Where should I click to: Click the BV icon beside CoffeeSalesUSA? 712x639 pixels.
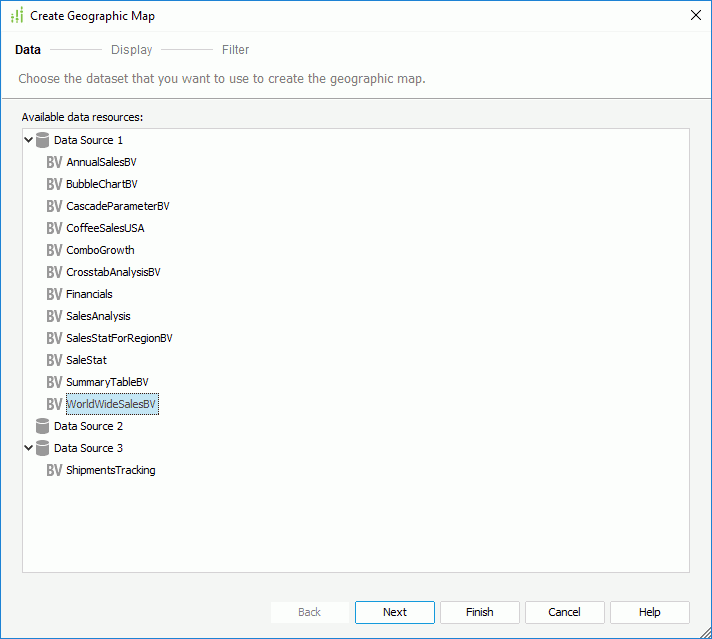(x=54, y=228)
